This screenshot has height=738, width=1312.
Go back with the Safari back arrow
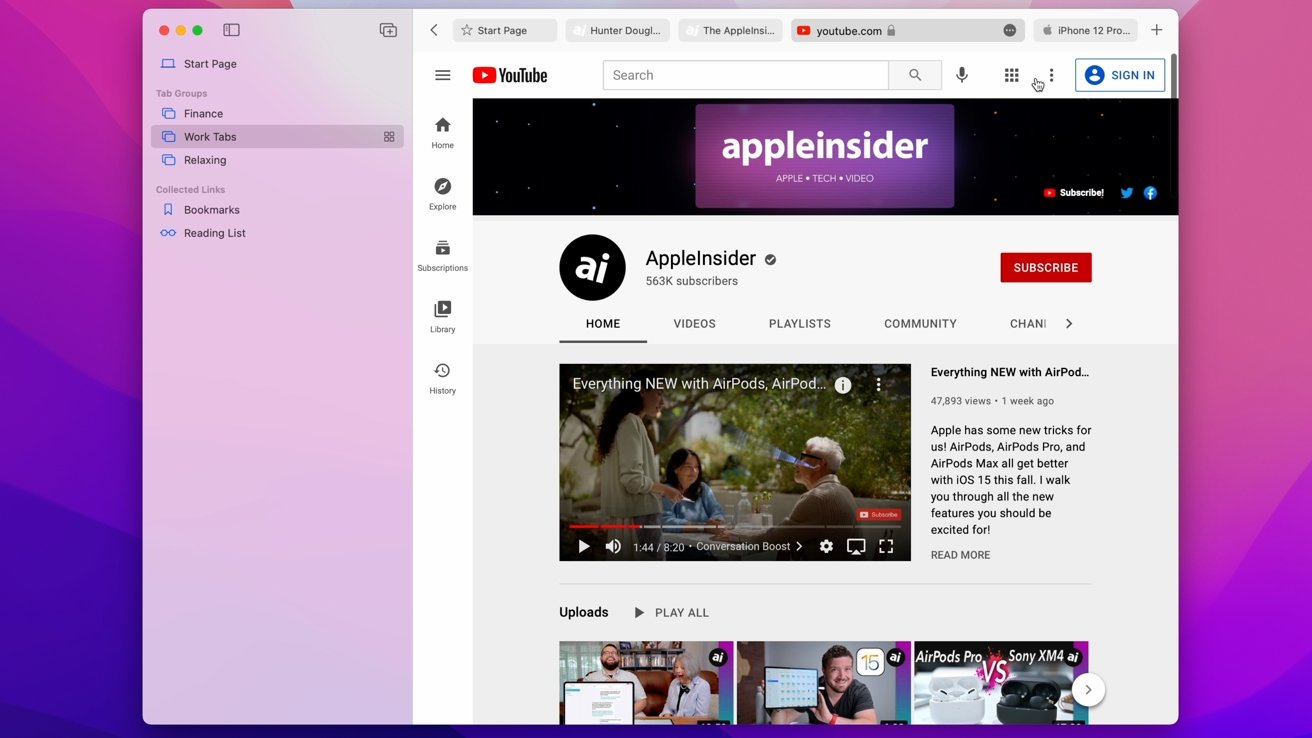coord(434,30)
